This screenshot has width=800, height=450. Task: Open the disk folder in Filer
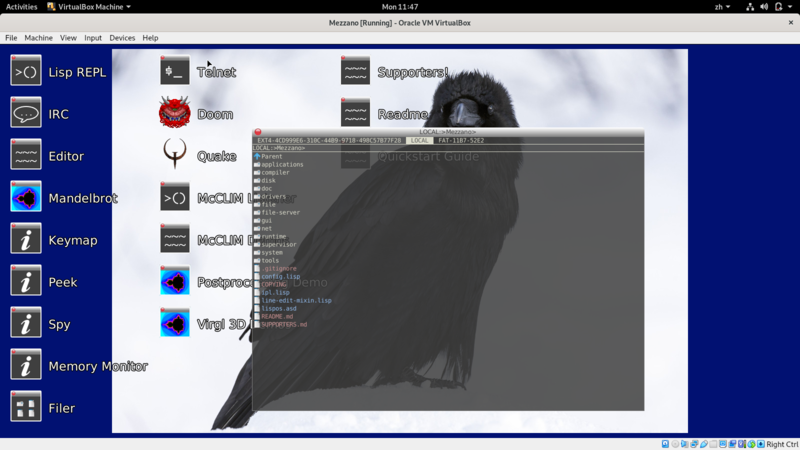pyautogui.click(x=265, y=181)
